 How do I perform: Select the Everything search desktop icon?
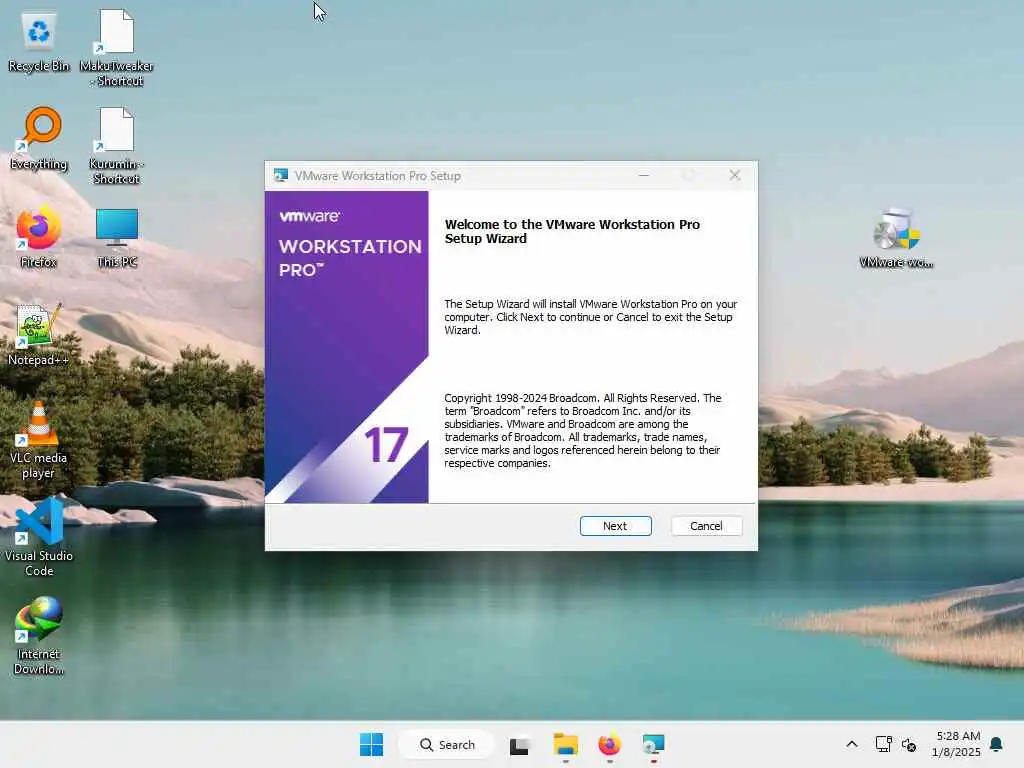39,139
